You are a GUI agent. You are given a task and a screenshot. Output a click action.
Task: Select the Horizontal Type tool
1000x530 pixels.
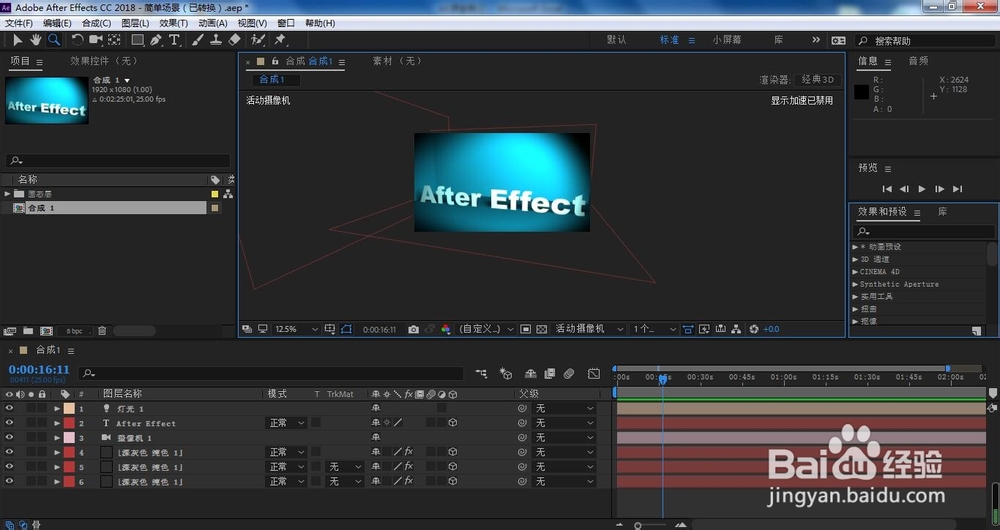pos(174,40)
